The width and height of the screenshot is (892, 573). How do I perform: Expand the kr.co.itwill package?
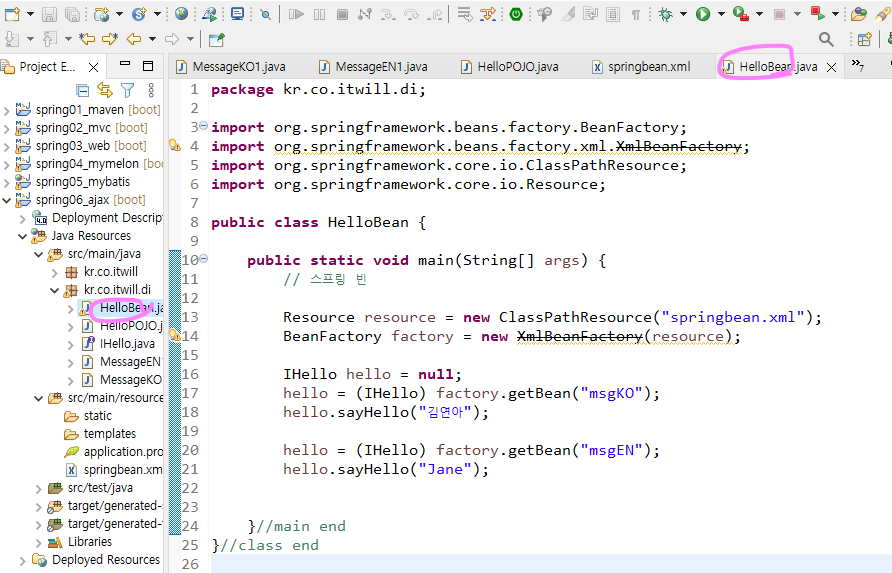pos(55,272)
